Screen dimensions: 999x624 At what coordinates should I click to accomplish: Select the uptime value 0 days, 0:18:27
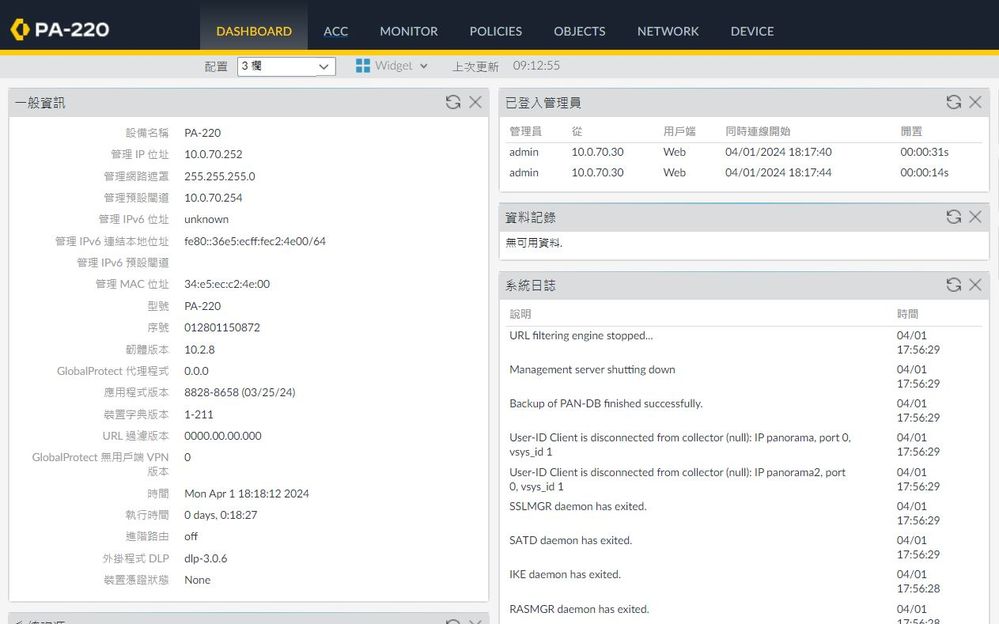click(x=220, y=514)
